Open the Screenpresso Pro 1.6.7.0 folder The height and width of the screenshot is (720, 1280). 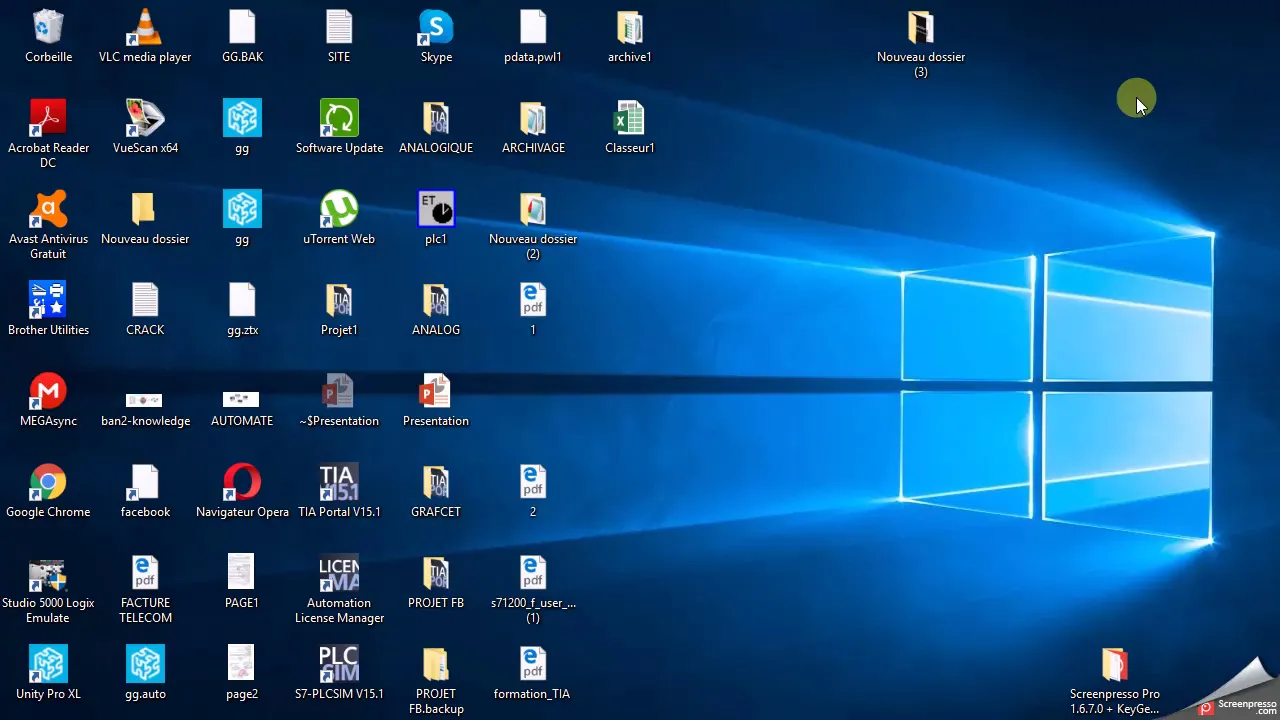(x=1115, y=665)
